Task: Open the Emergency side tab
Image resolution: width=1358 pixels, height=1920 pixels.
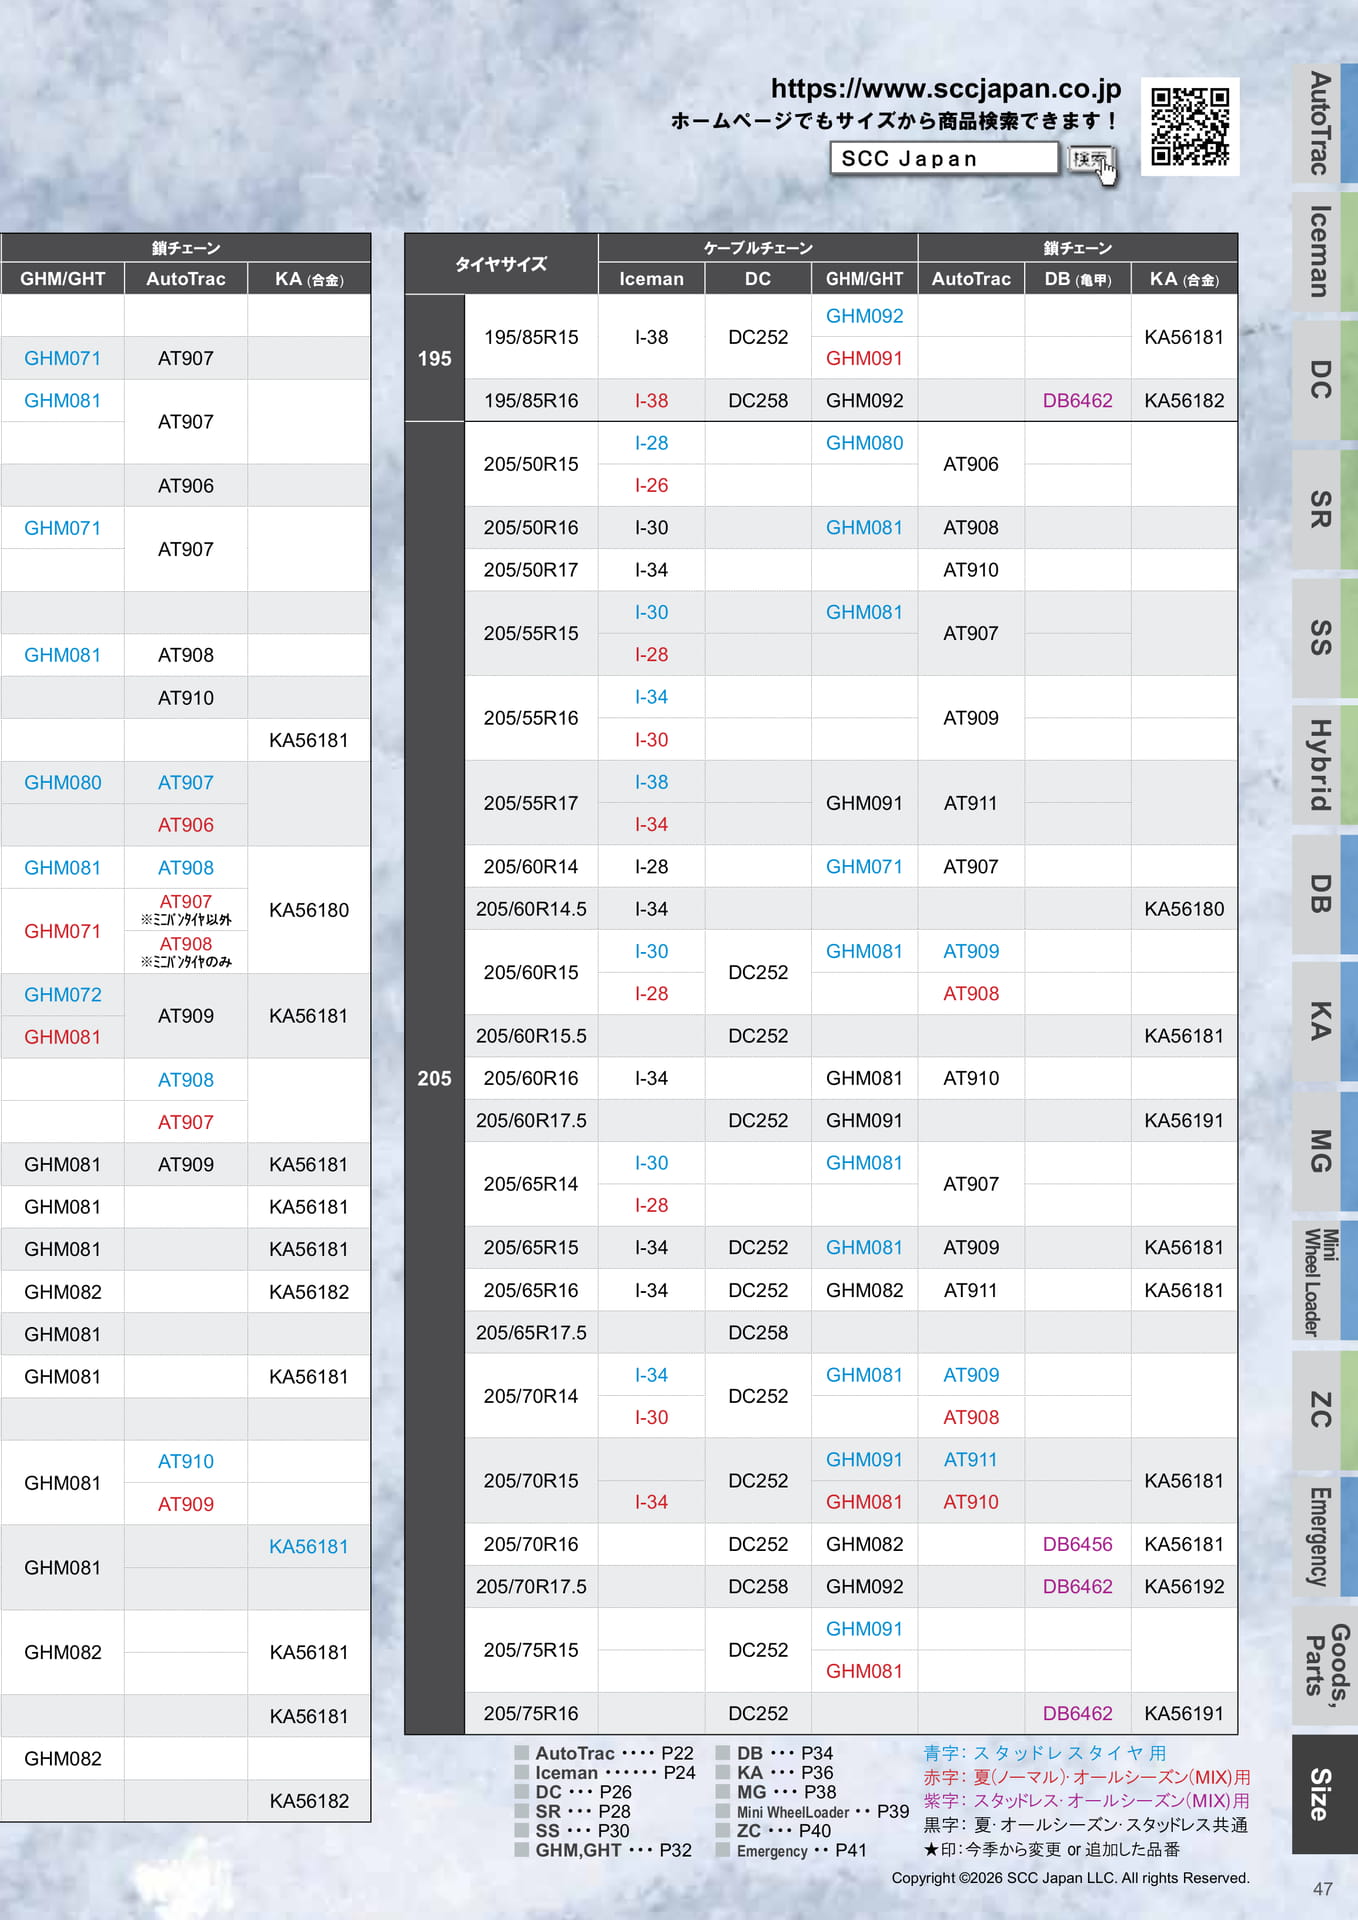Action: (1324, 1538)
